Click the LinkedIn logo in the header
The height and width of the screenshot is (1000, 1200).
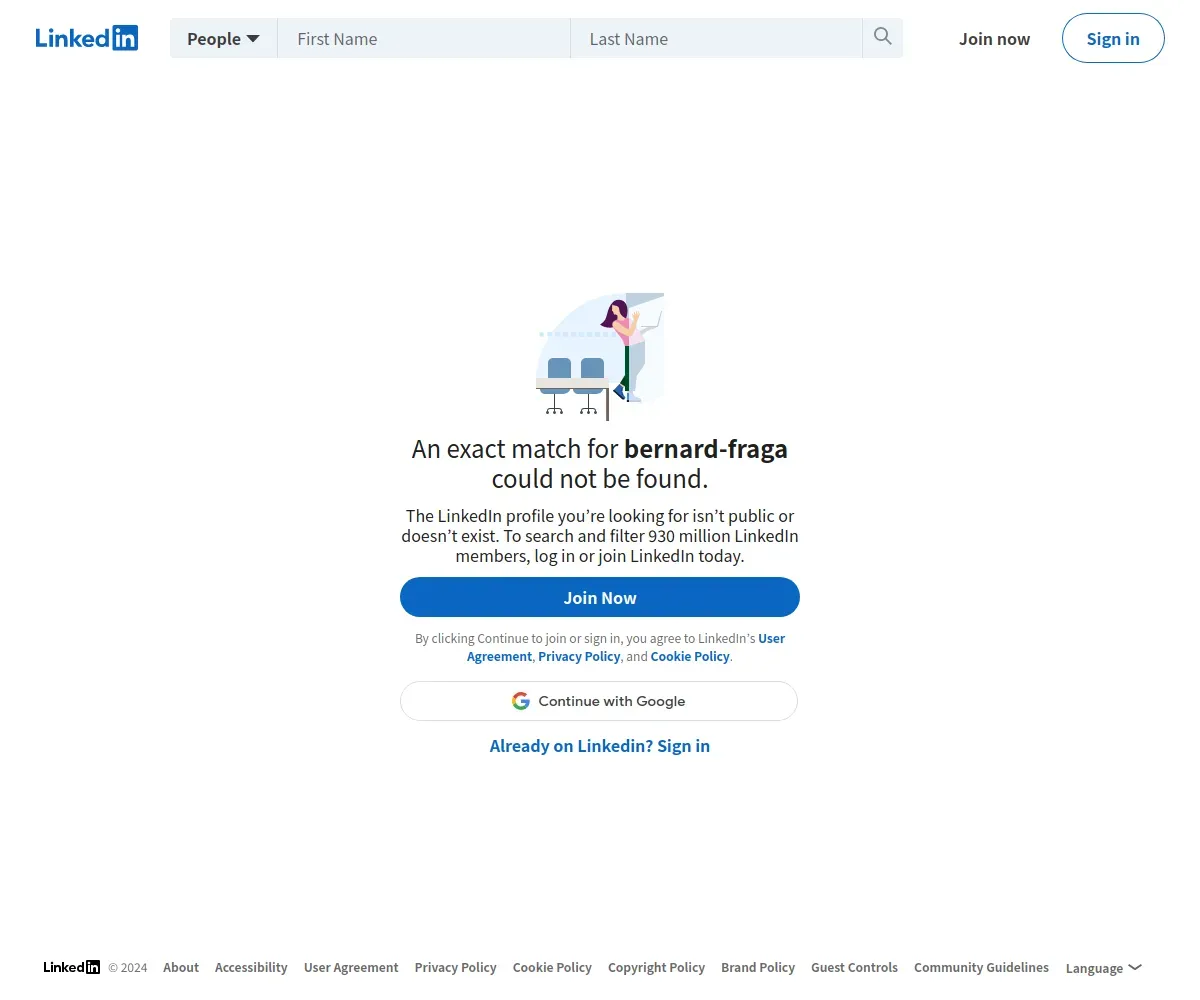pyautogui.click(x=87, y=38)
